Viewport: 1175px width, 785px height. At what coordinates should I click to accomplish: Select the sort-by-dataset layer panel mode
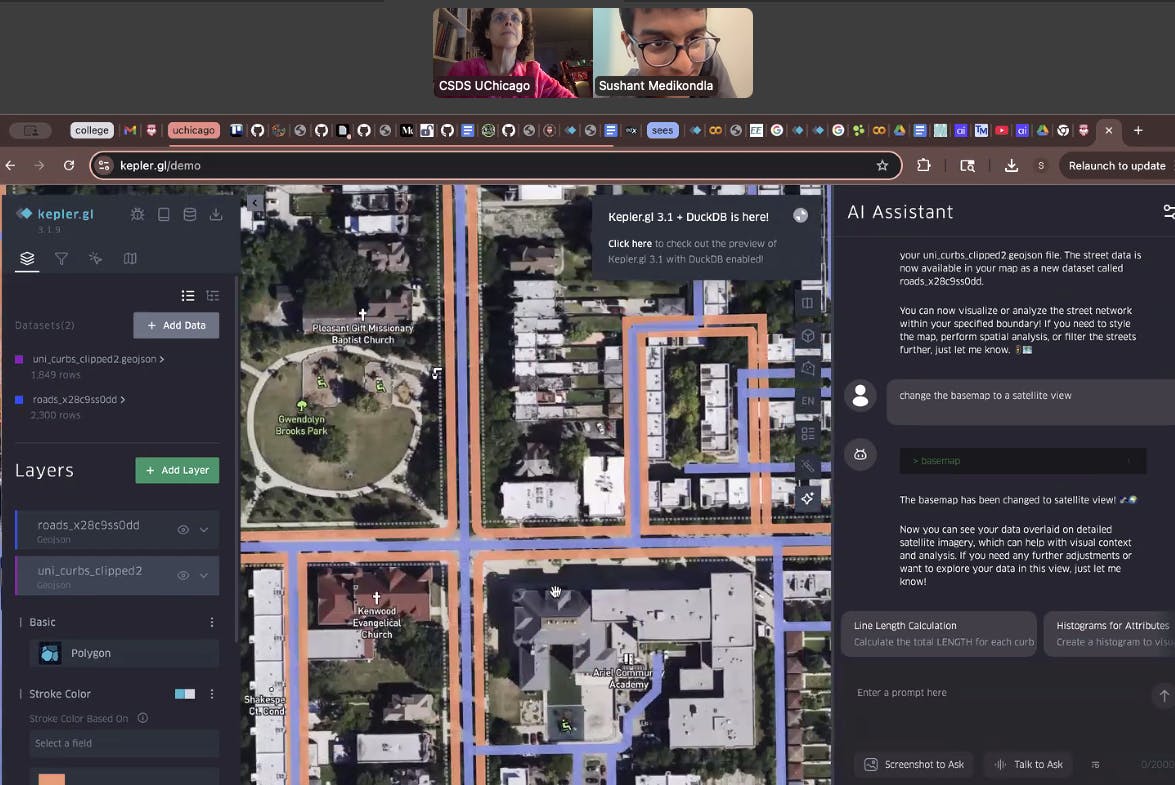[x=213, y=296]
